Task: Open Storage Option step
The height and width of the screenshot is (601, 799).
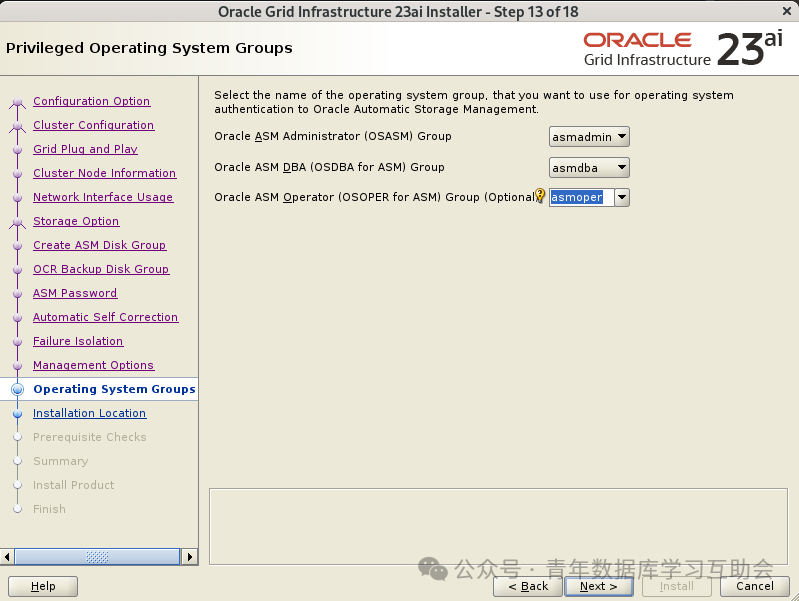Action: 76,221
